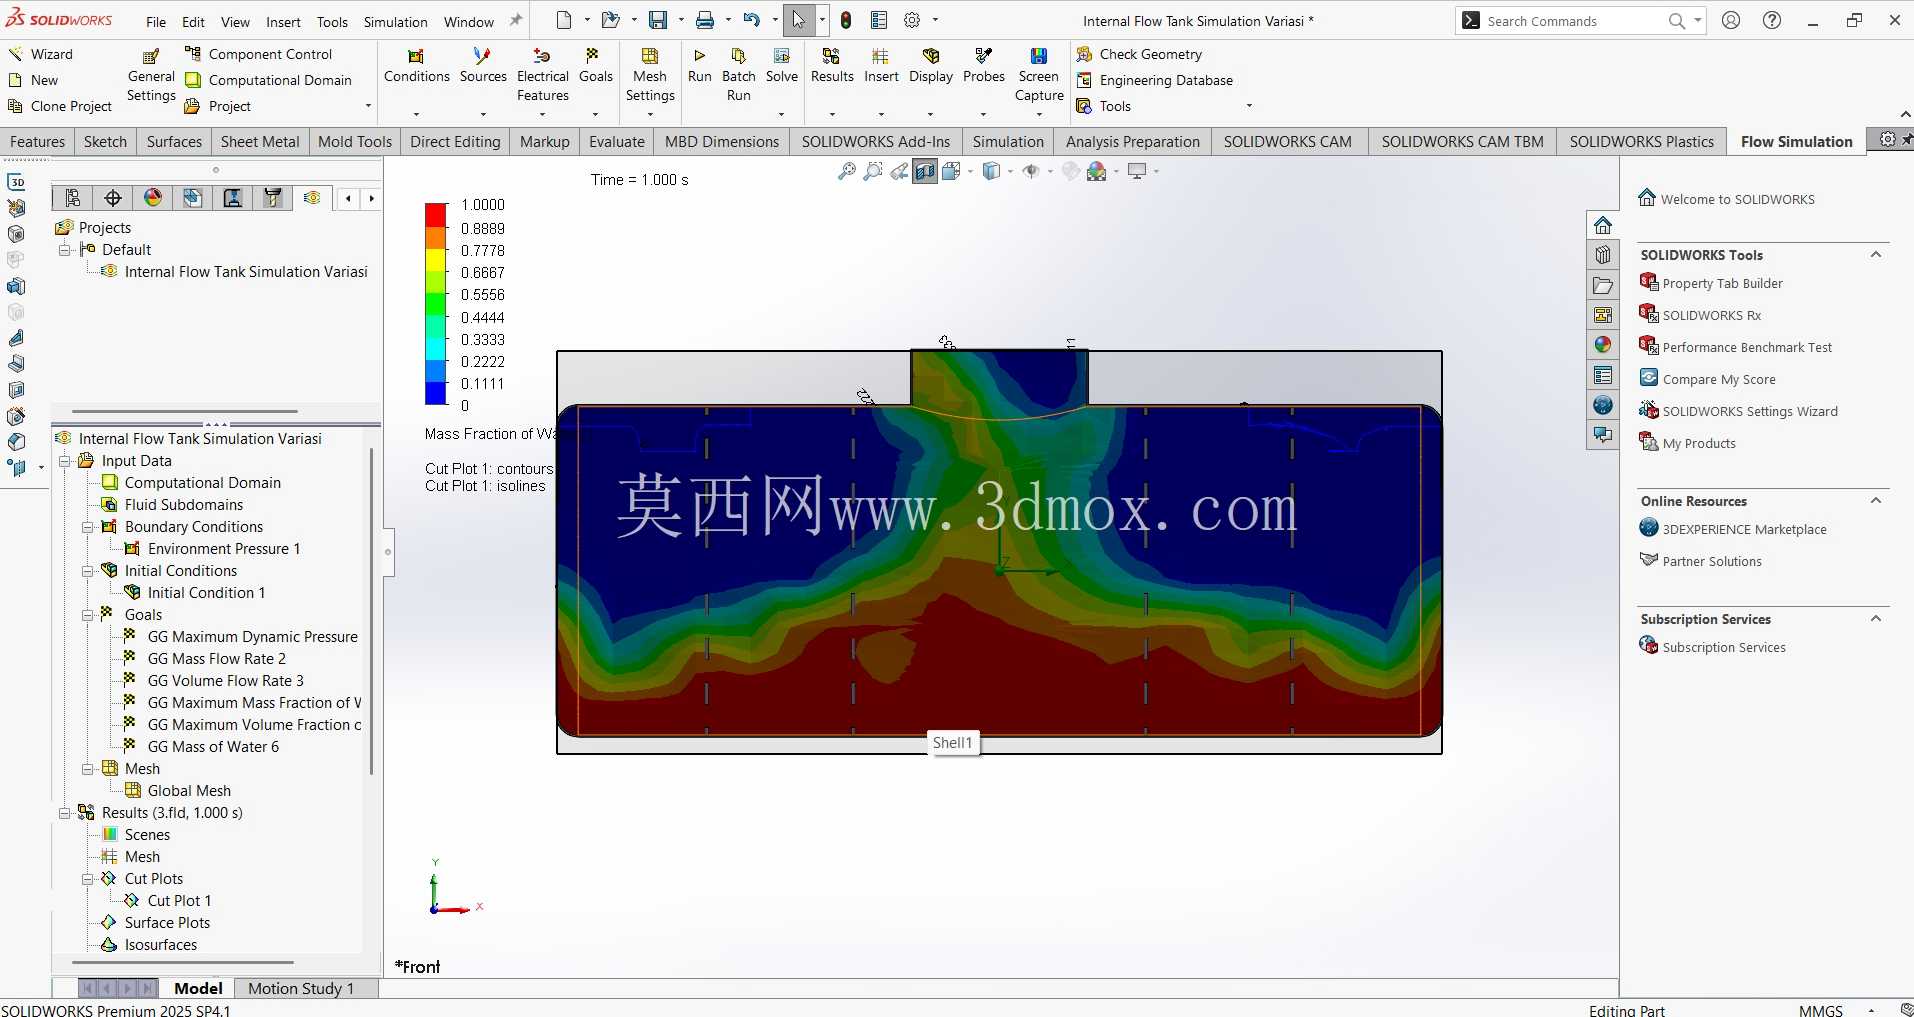Open Batch Run dialog

click(739, 76)
